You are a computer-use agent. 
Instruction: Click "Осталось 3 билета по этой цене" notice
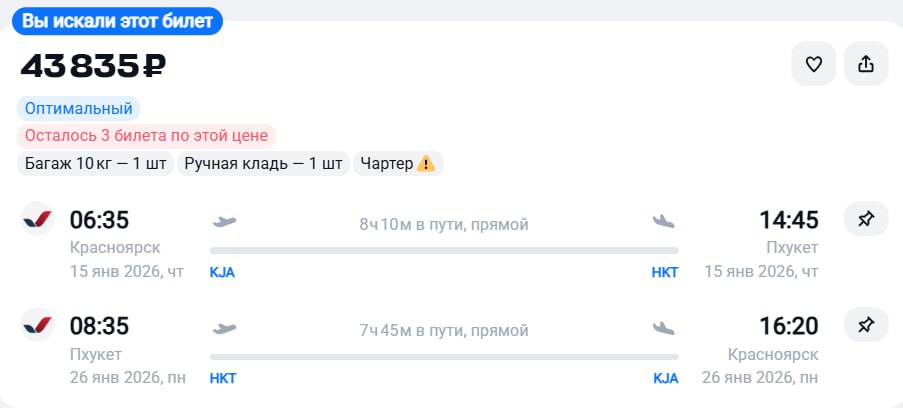tap(146, 136)
